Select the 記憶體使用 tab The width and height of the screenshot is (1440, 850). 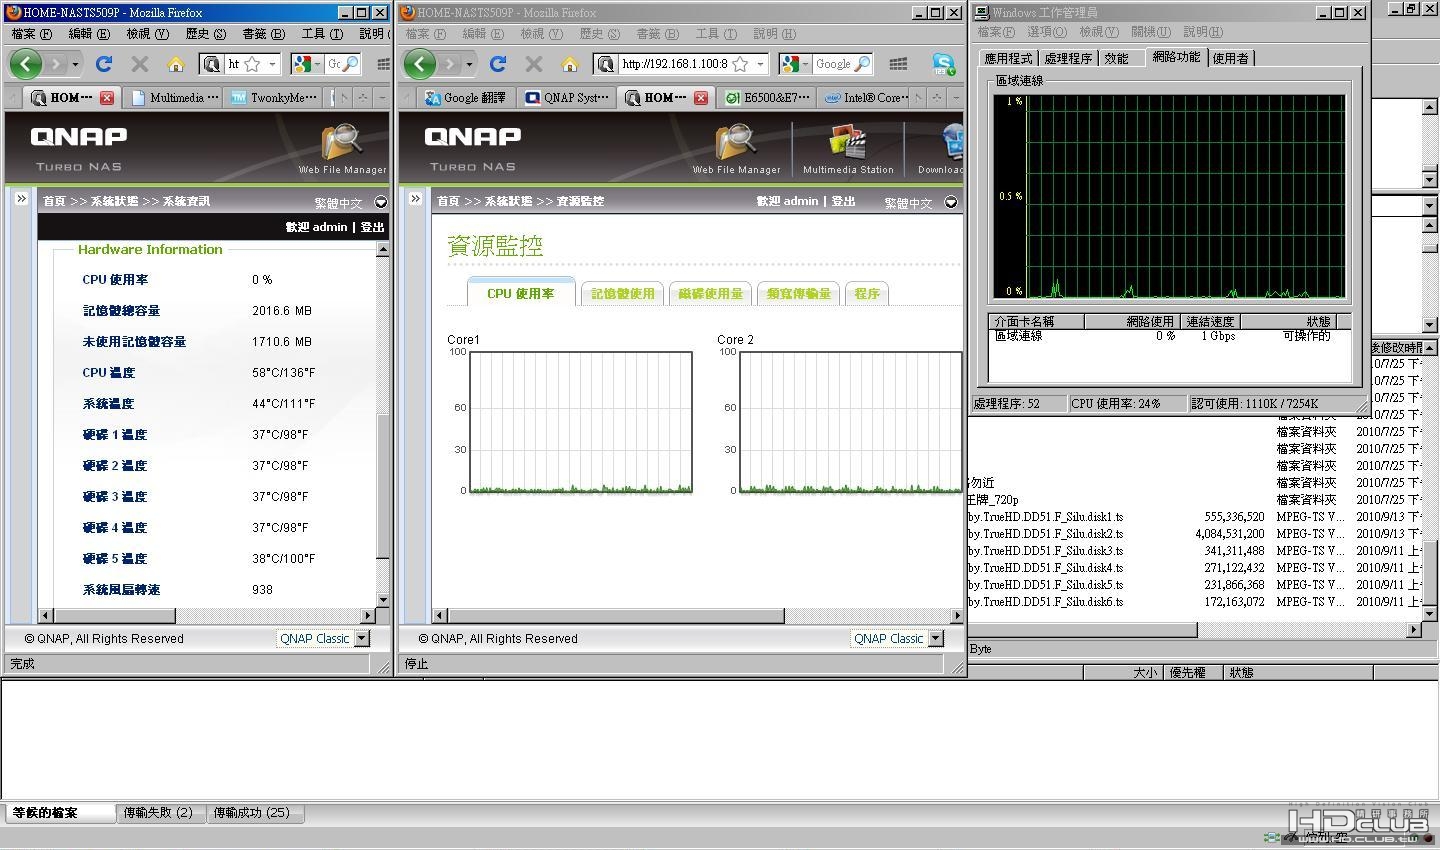(x=622, y=293)
